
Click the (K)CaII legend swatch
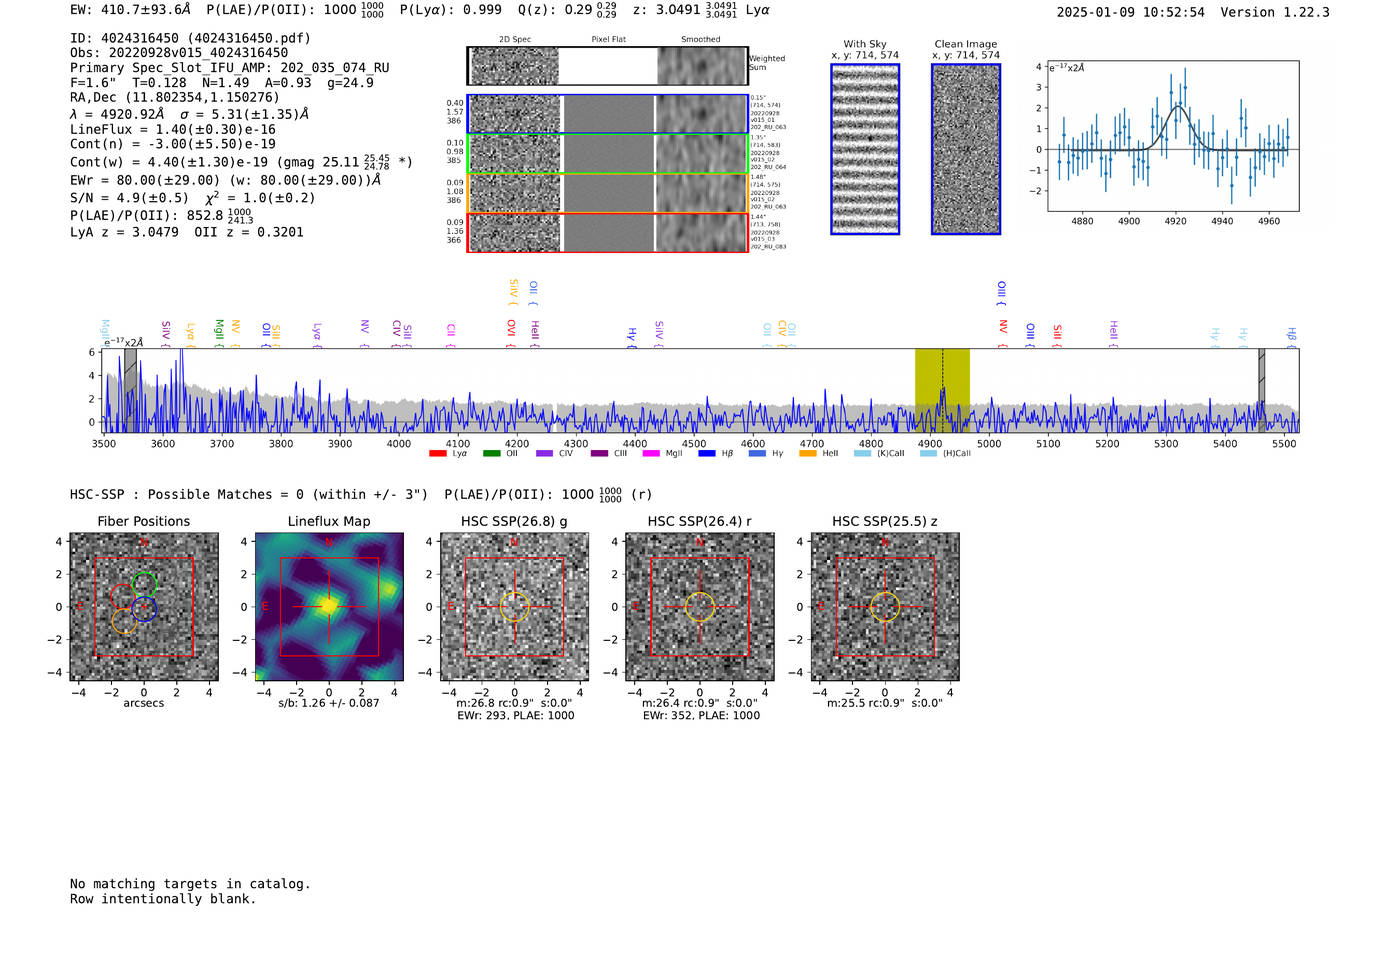[862, 454]
